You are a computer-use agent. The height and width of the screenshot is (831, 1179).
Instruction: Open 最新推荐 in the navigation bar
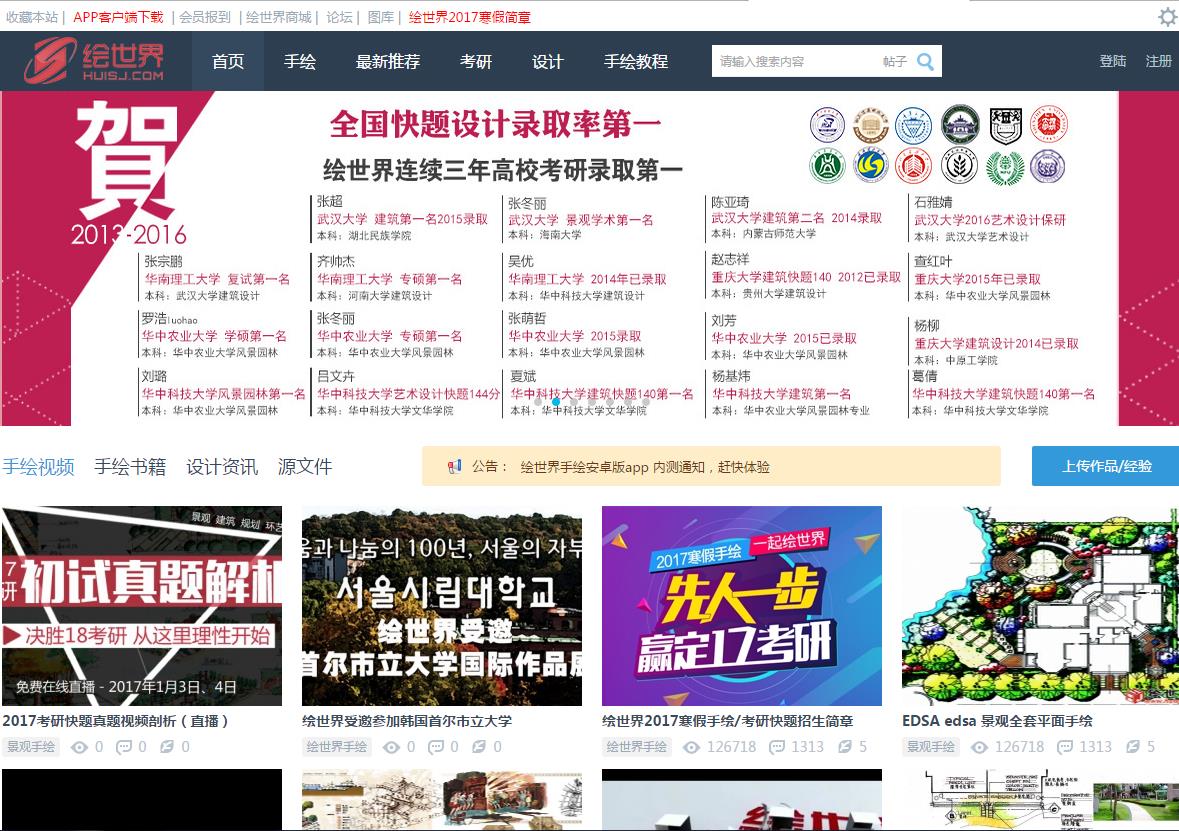[388, 62]
